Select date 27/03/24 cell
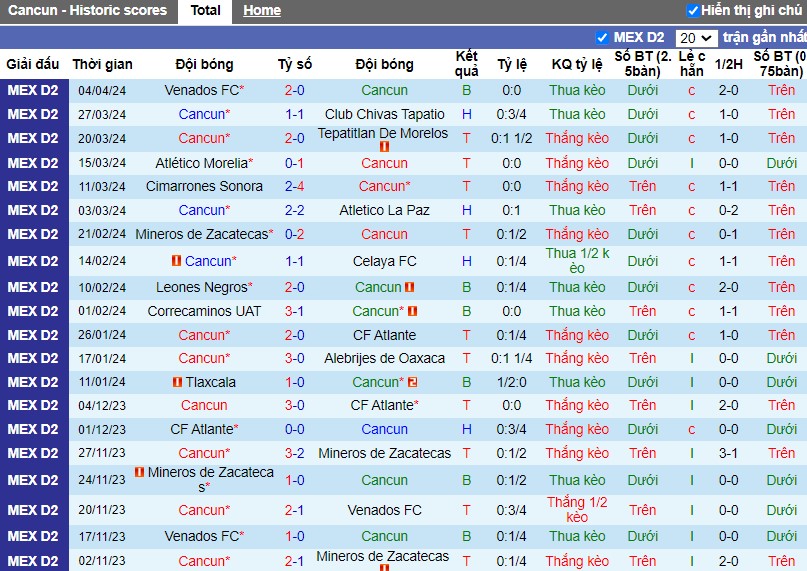This screenshot has height=571, width=807. coord(102,114)
